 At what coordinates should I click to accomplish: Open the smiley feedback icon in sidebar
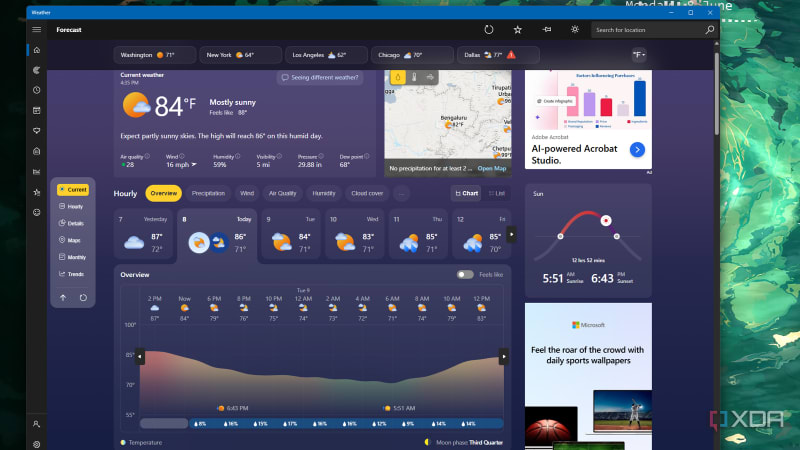tap(37, 212)
